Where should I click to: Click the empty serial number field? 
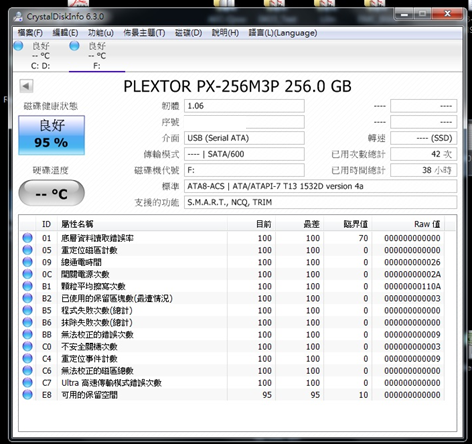click(244, 122)
